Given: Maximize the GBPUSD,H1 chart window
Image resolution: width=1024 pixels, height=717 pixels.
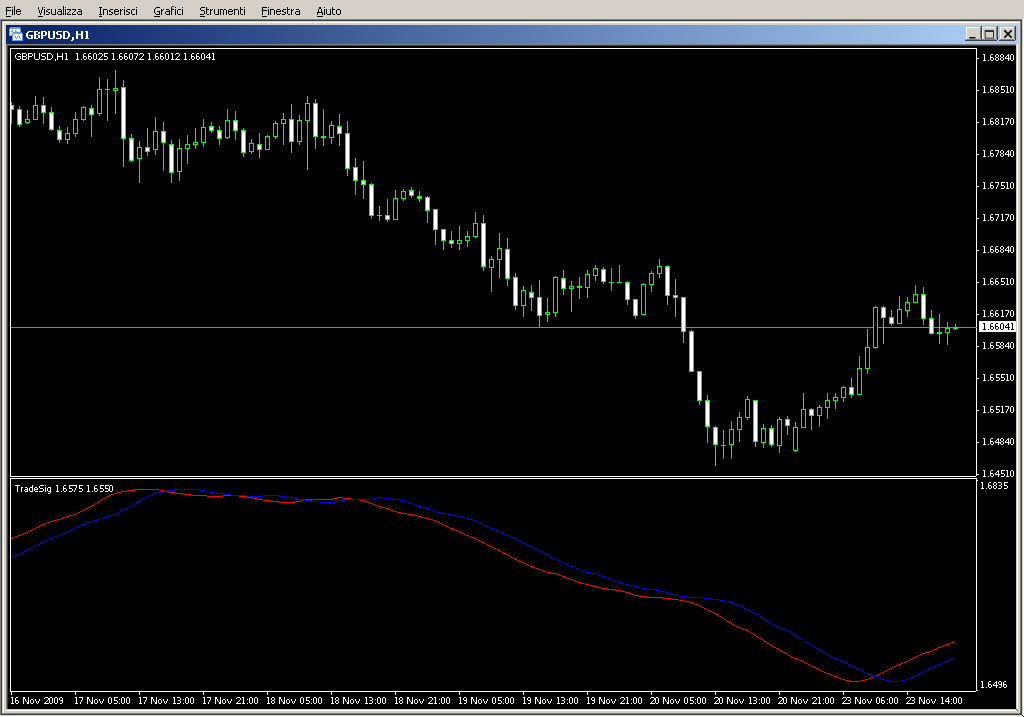Looking at the screenshot, I should pos(990,34).
